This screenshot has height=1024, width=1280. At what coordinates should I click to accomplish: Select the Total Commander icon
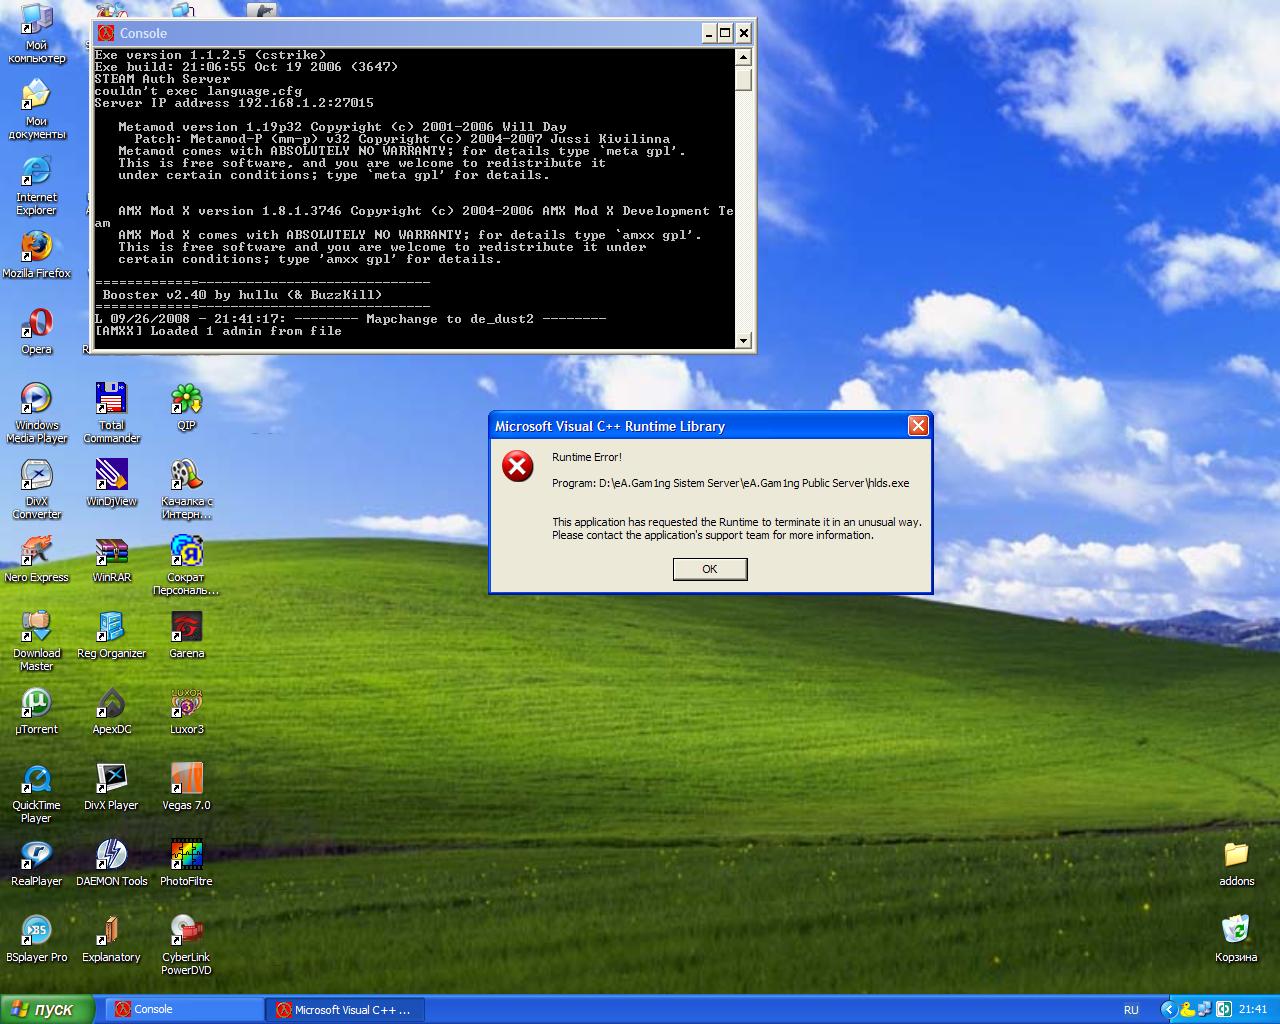pos(112,412)
